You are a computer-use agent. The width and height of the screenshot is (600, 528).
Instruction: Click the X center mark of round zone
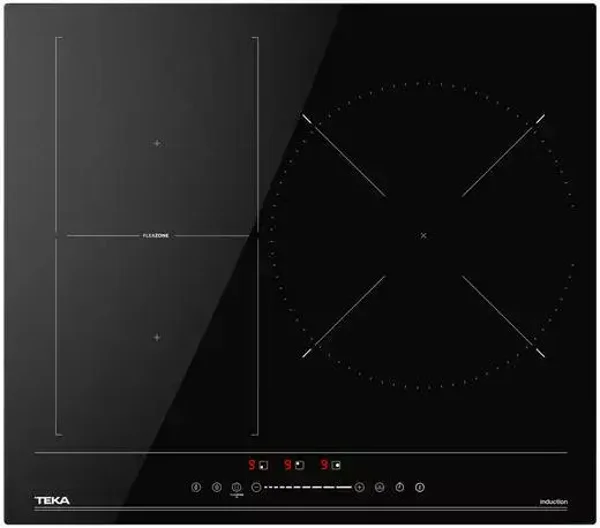(x=423, y=236)
